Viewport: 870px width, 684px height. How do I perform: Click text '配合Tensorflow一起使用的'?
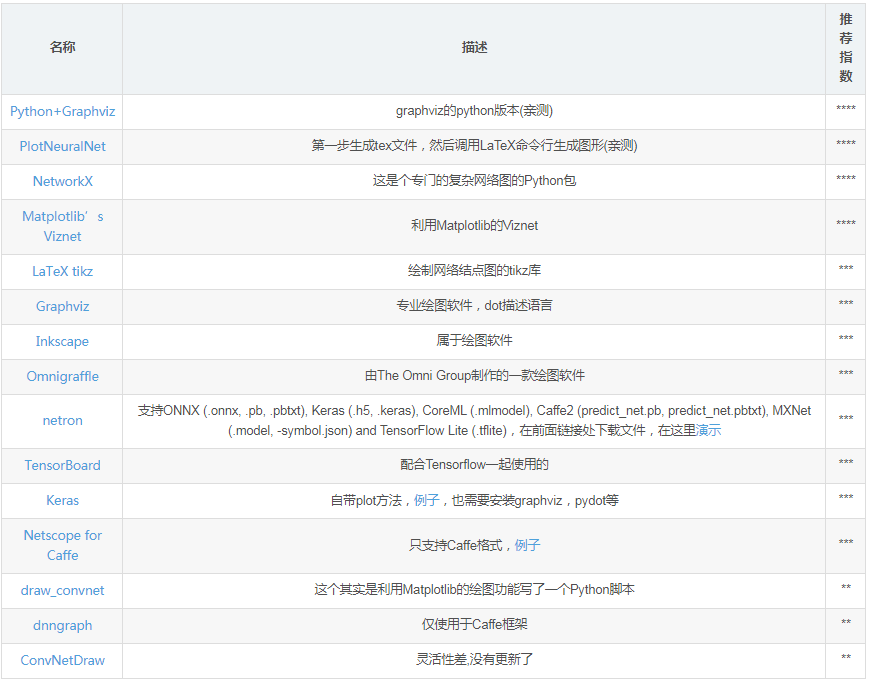pyautogui.click(x=474, y=465)
